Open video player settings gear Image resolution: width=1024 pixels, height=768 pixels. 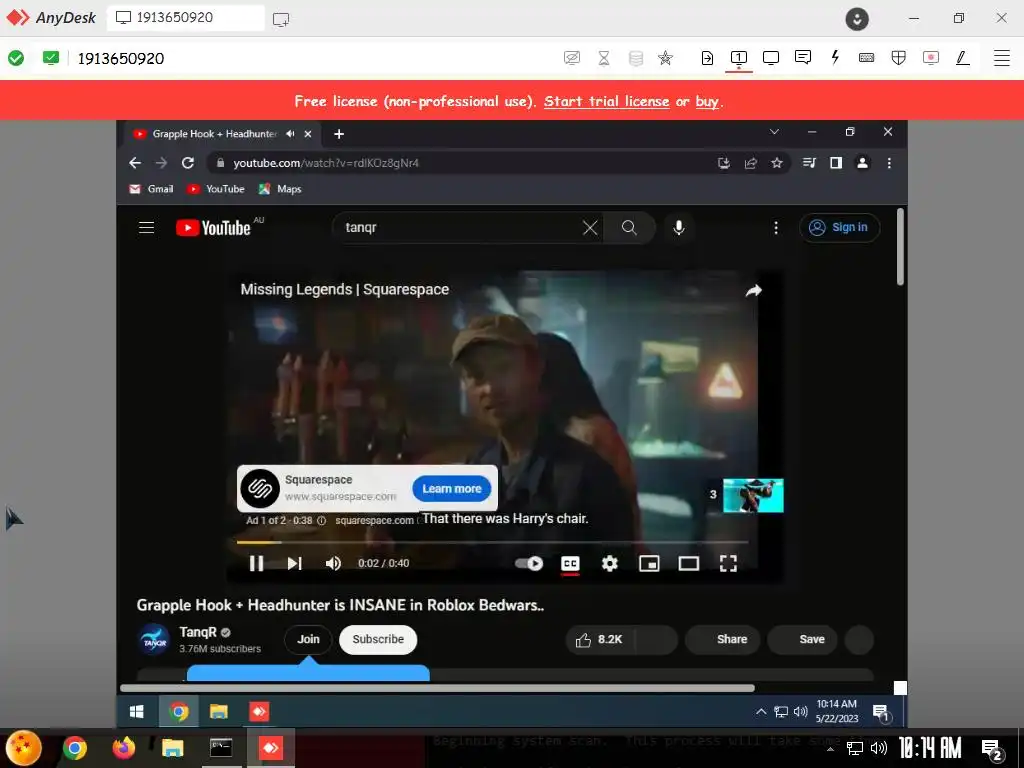tap(609, 563)
